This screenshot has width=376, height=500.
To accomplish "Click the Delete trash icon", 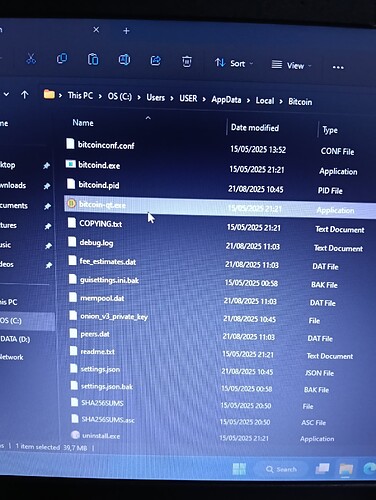I will [x=187, y=62].
